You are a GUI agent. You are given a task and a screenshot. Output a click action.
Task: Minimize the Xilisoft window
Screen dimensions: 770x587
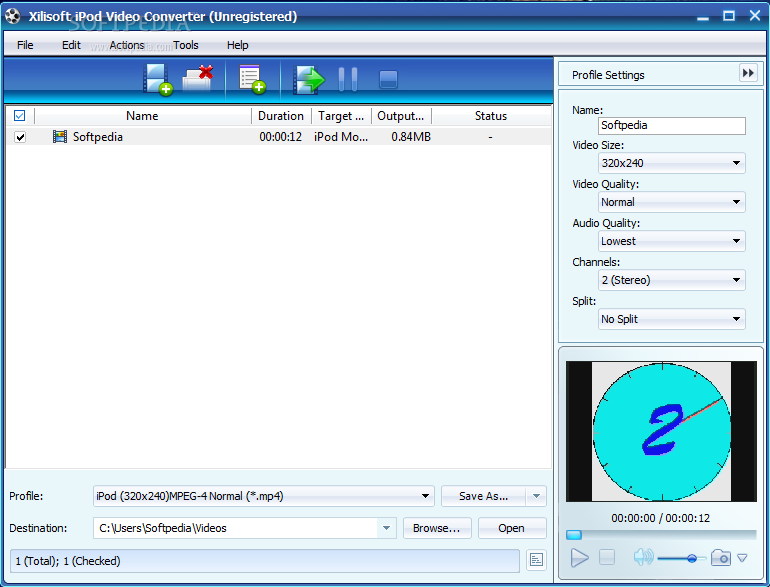point(703,17)
